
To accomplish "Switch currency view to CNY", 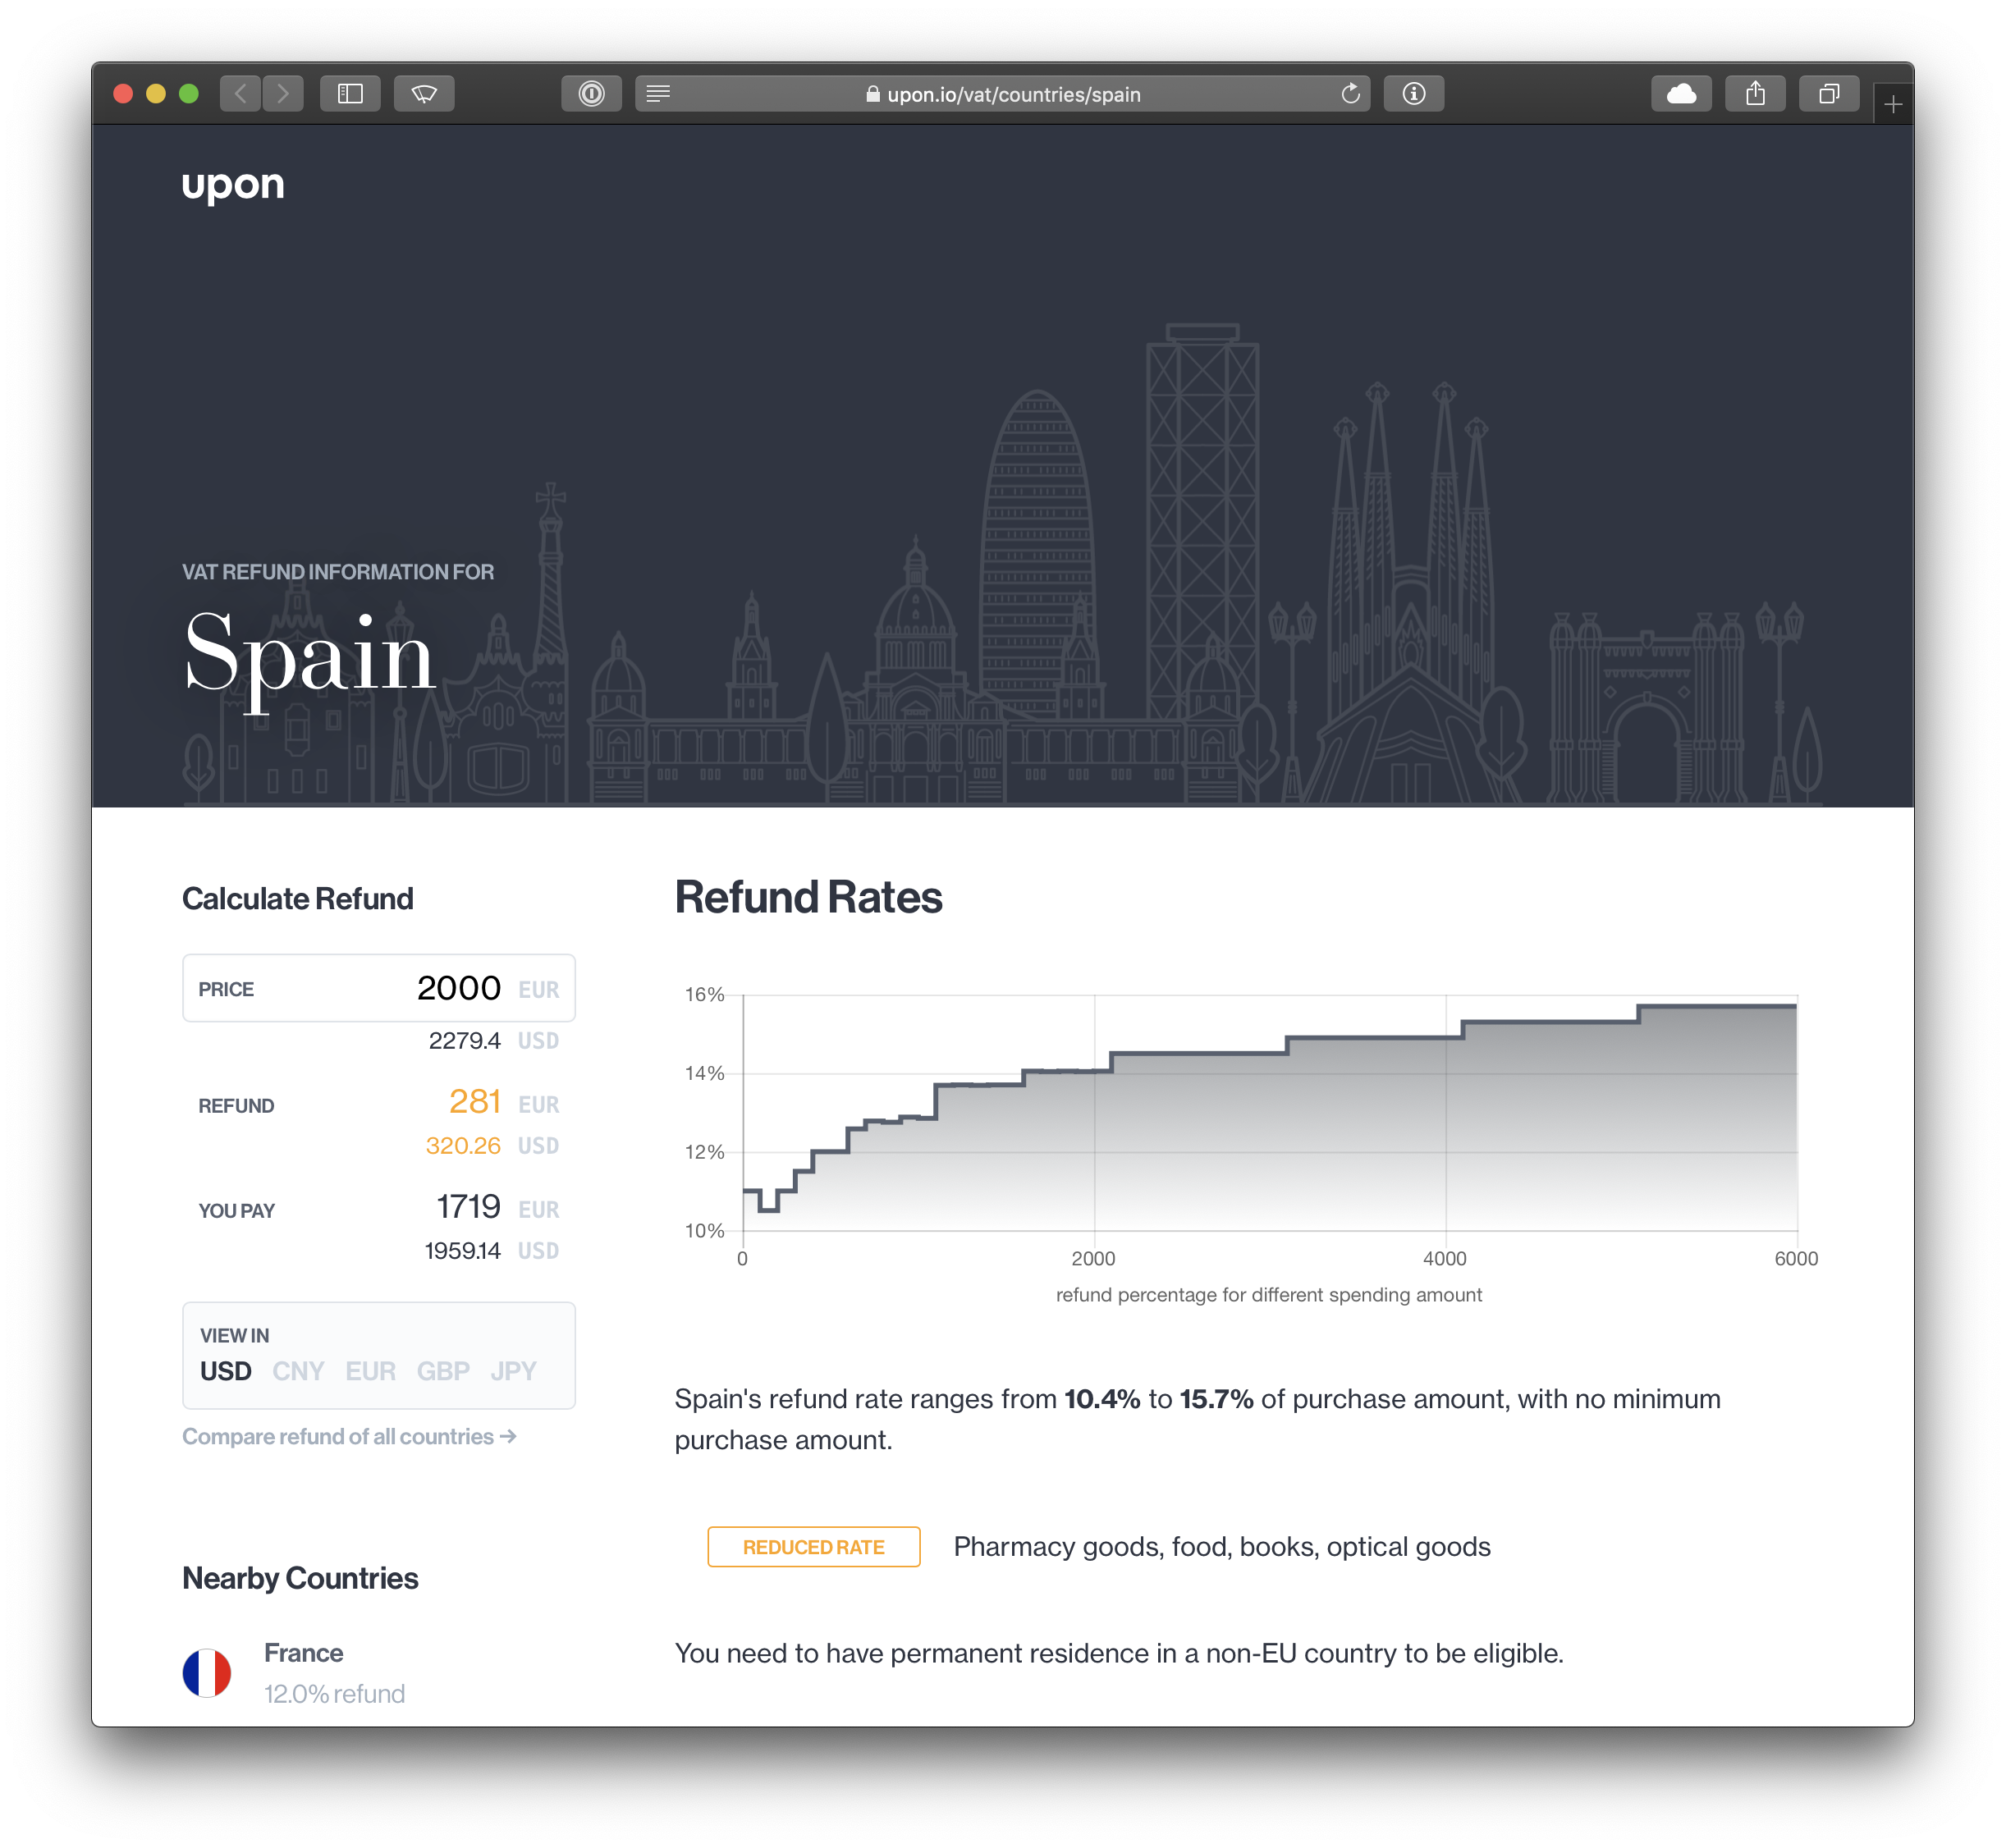I will pyautogui.click(x=298, y=1371).
